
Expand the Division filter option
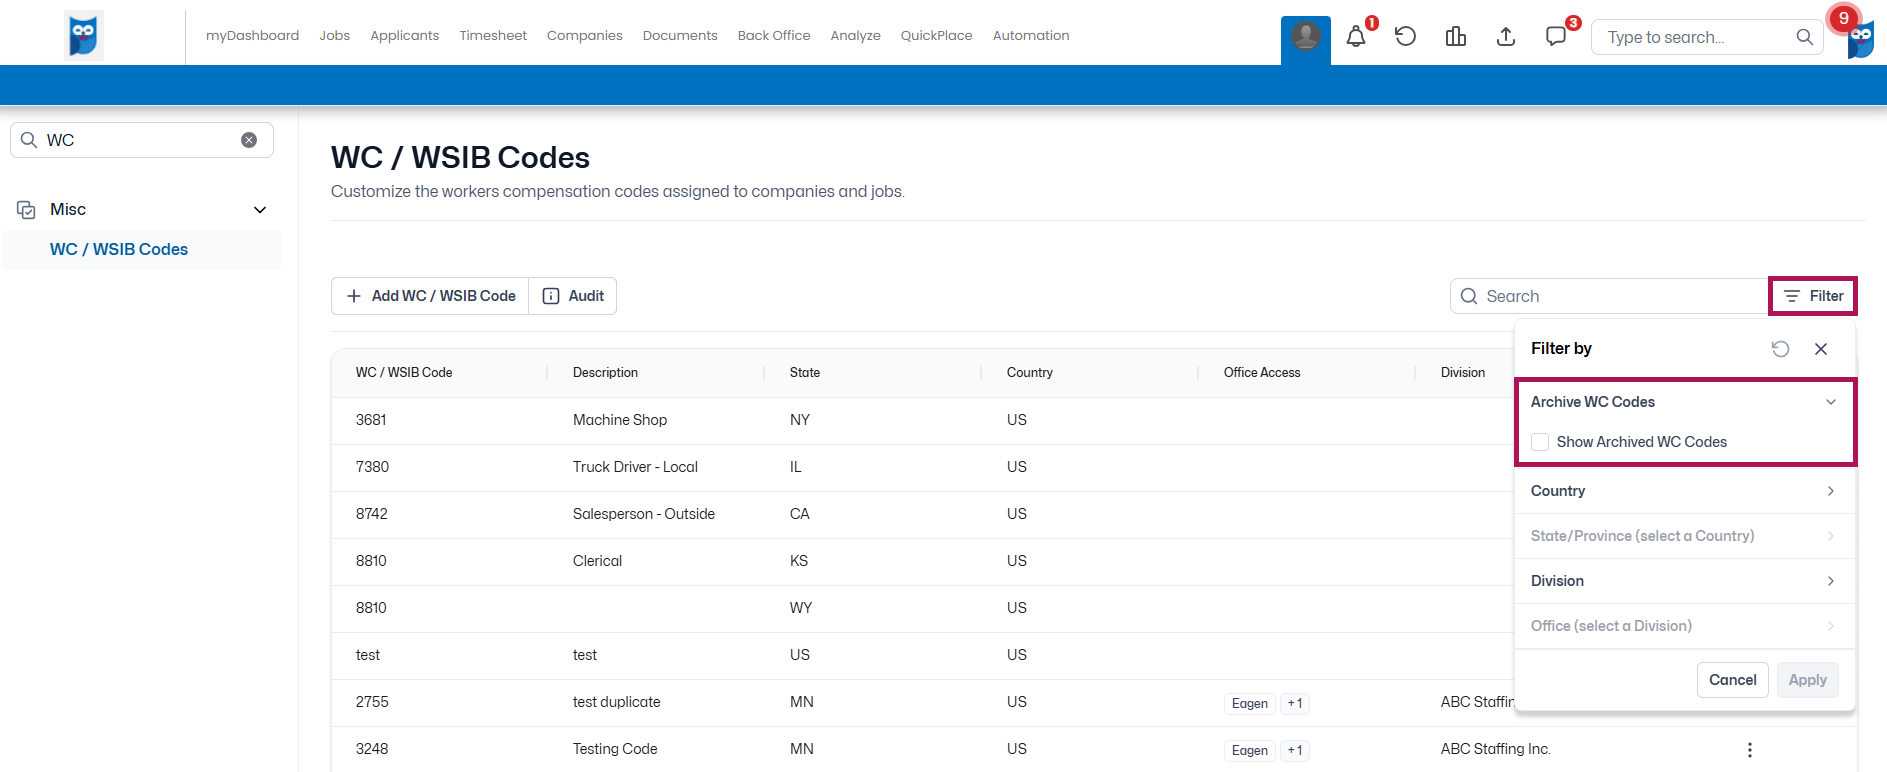1685,581
